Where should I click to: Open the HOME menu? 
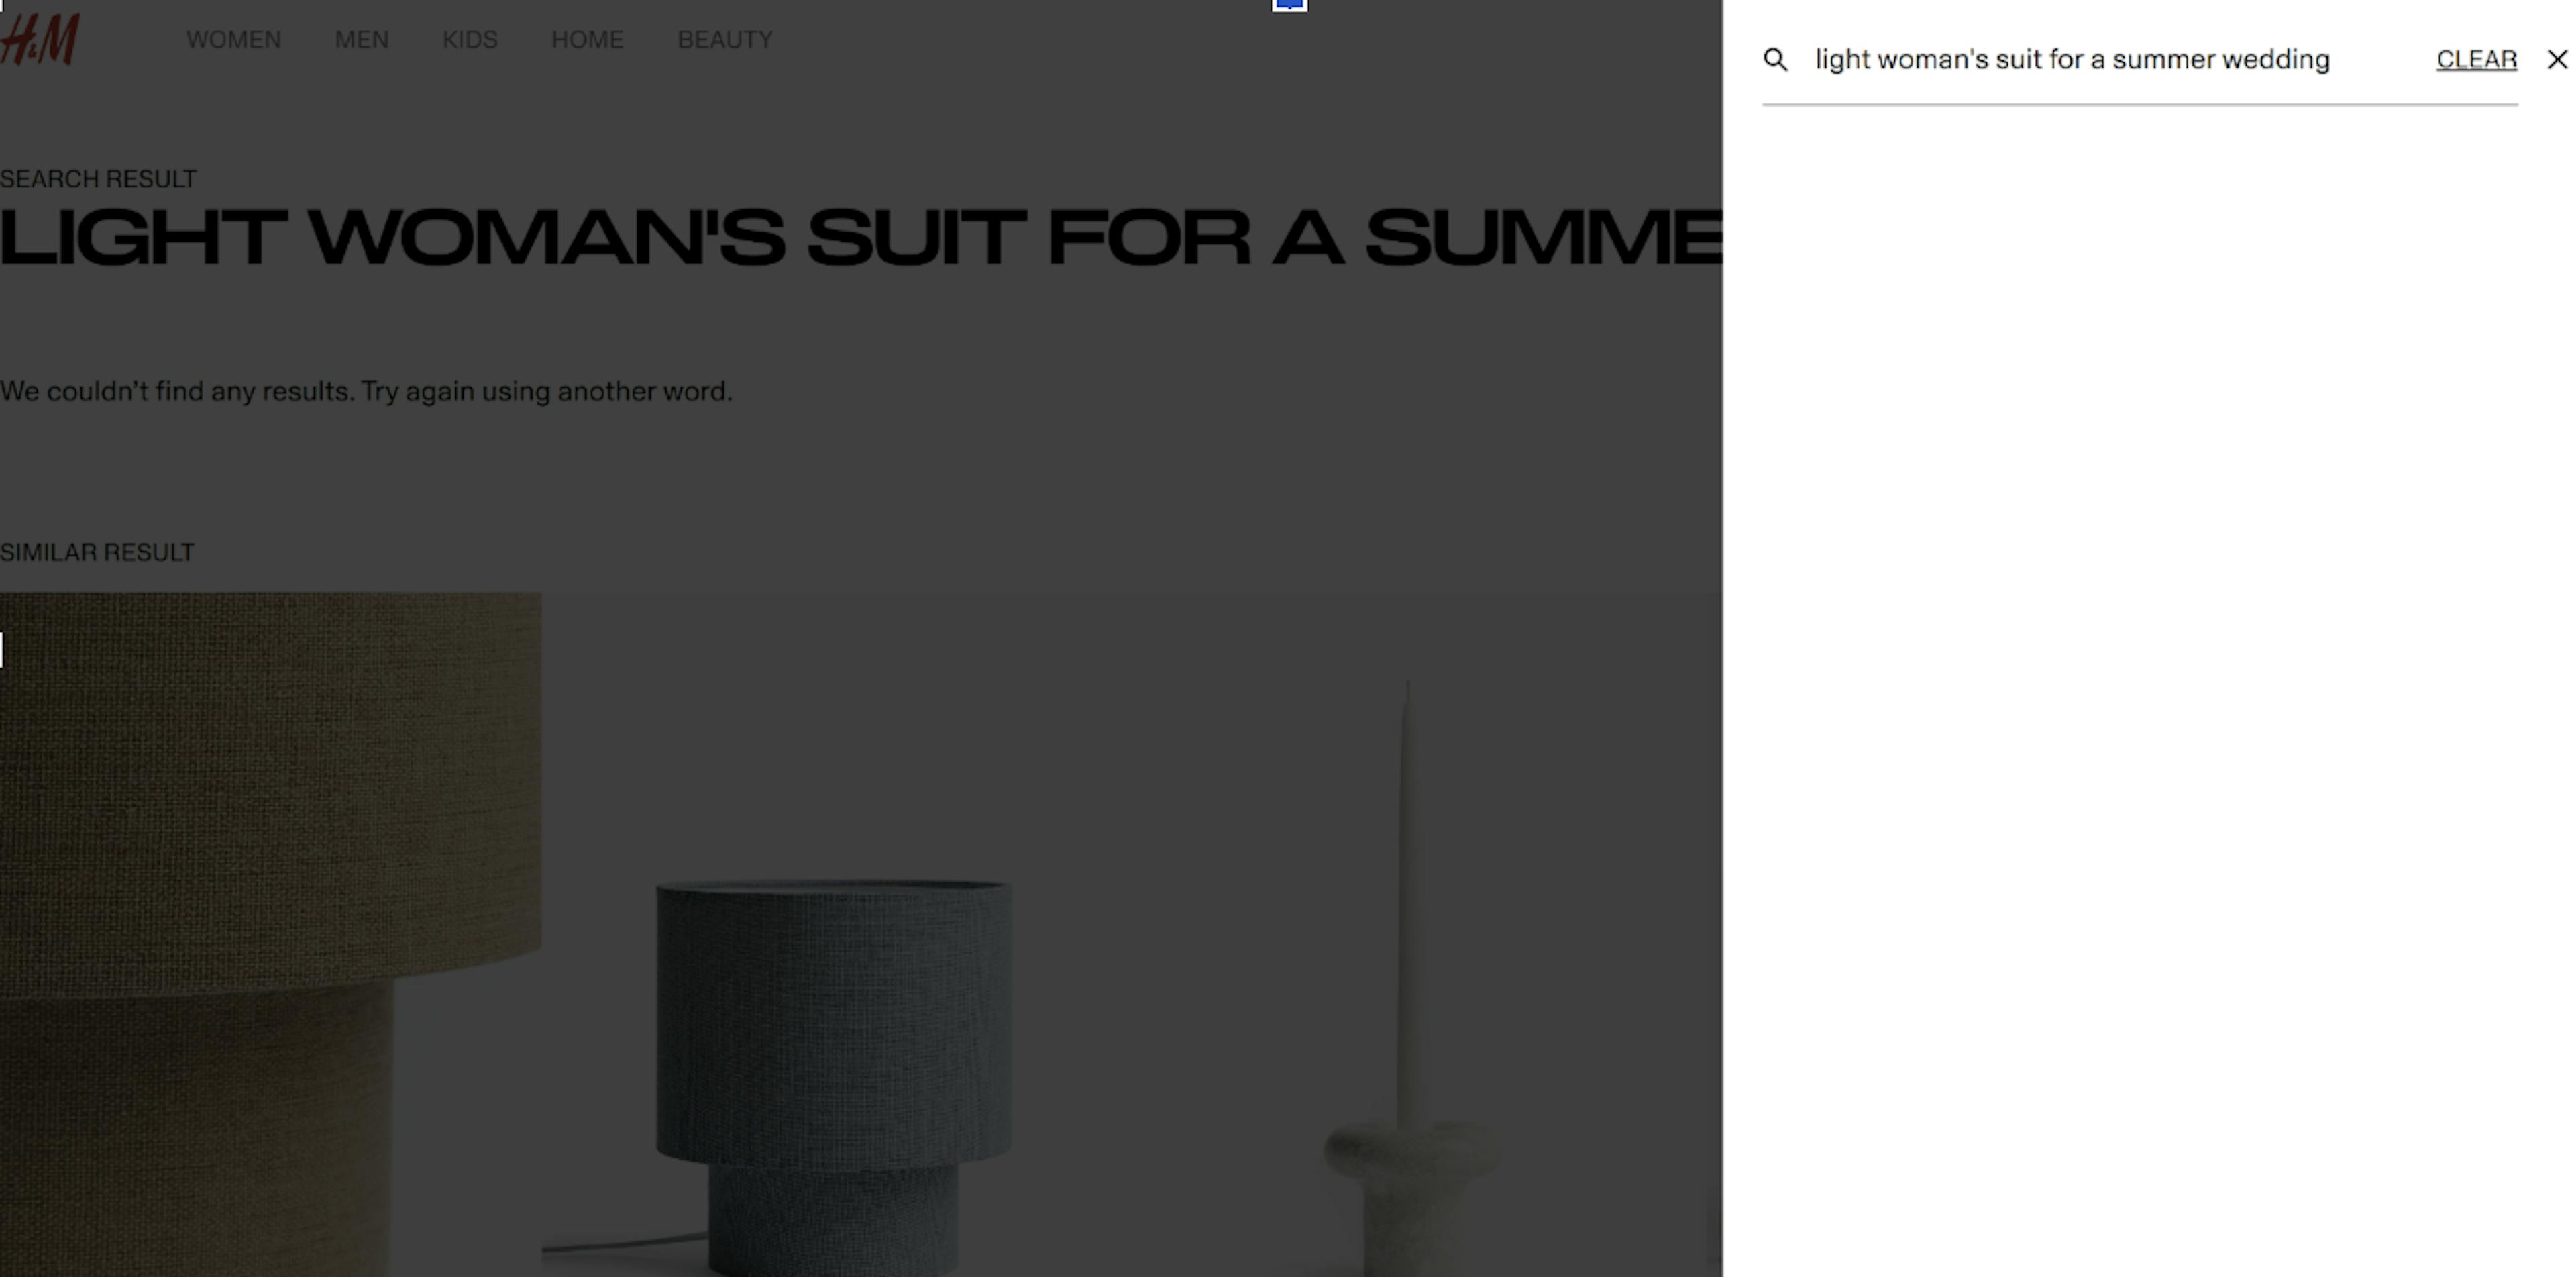point(587,40)
